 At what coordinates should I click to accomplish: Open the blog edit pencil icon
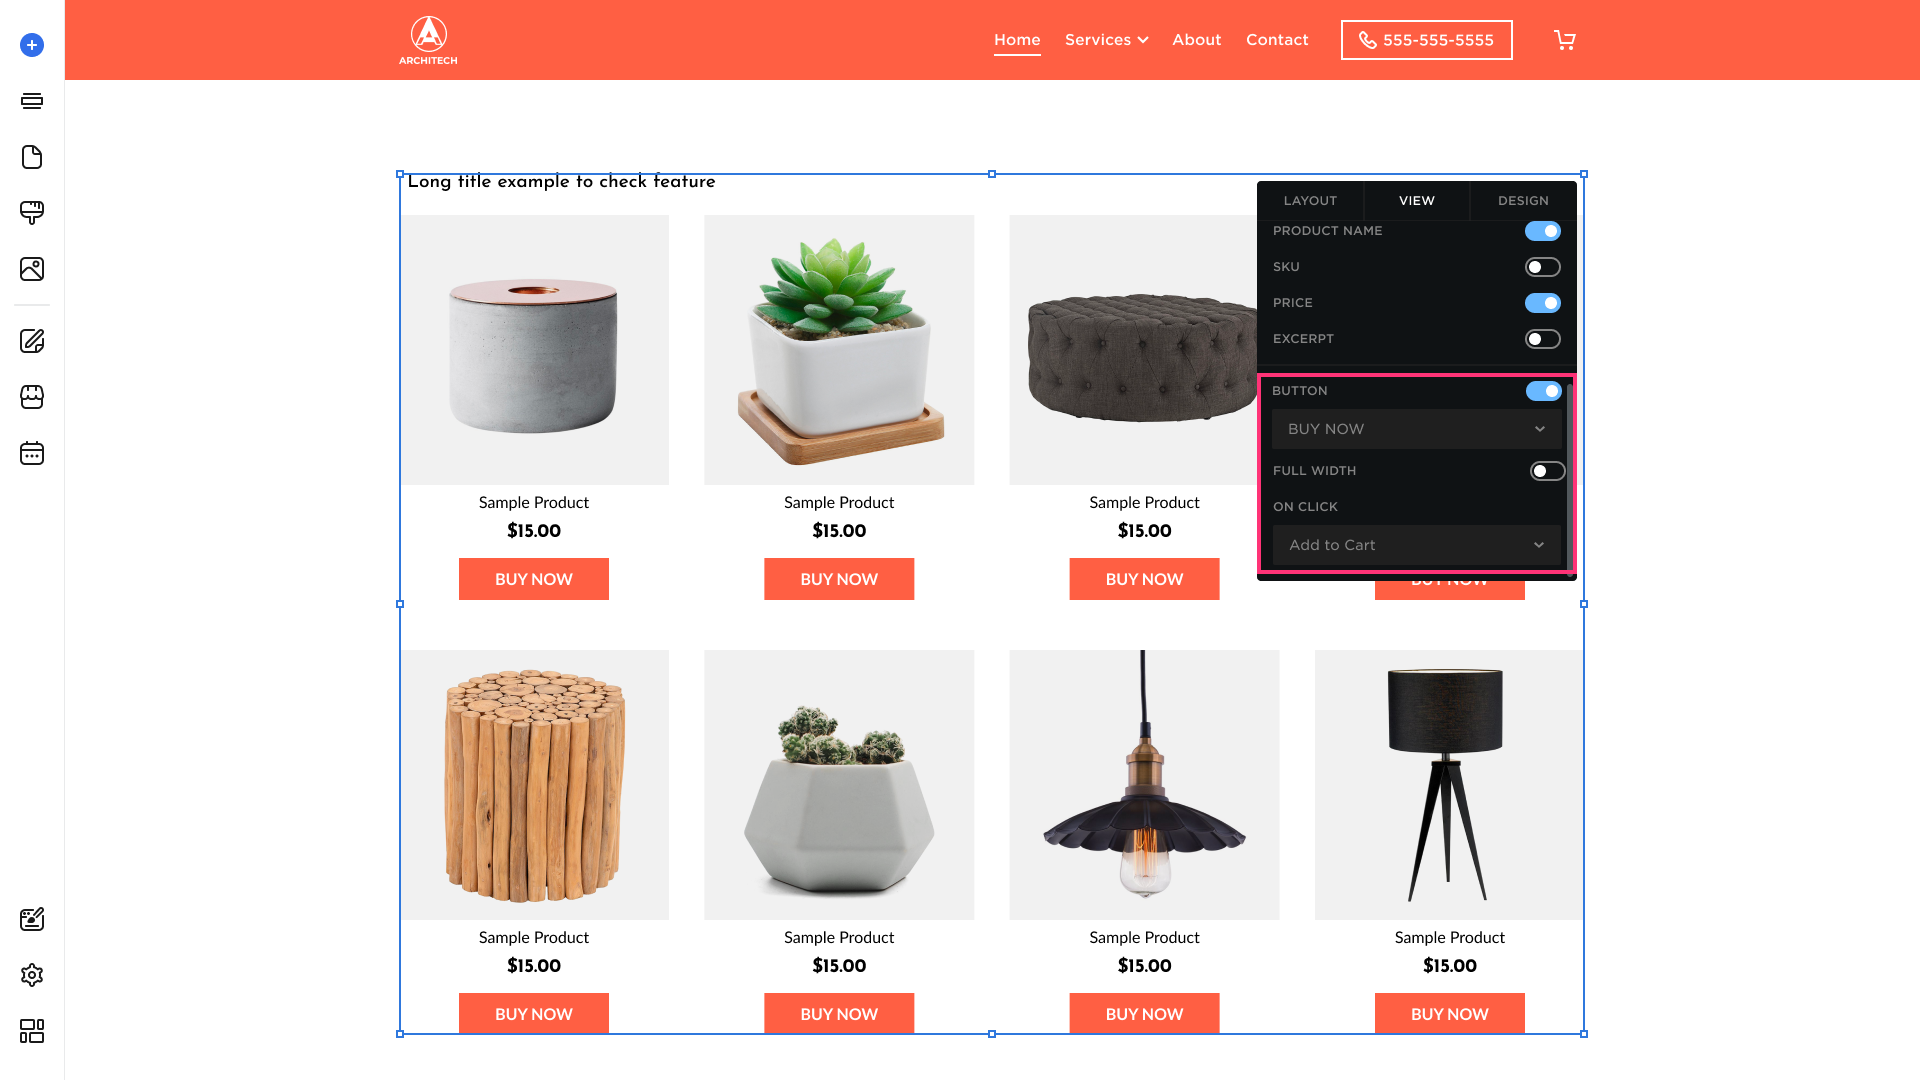(32, 341)
